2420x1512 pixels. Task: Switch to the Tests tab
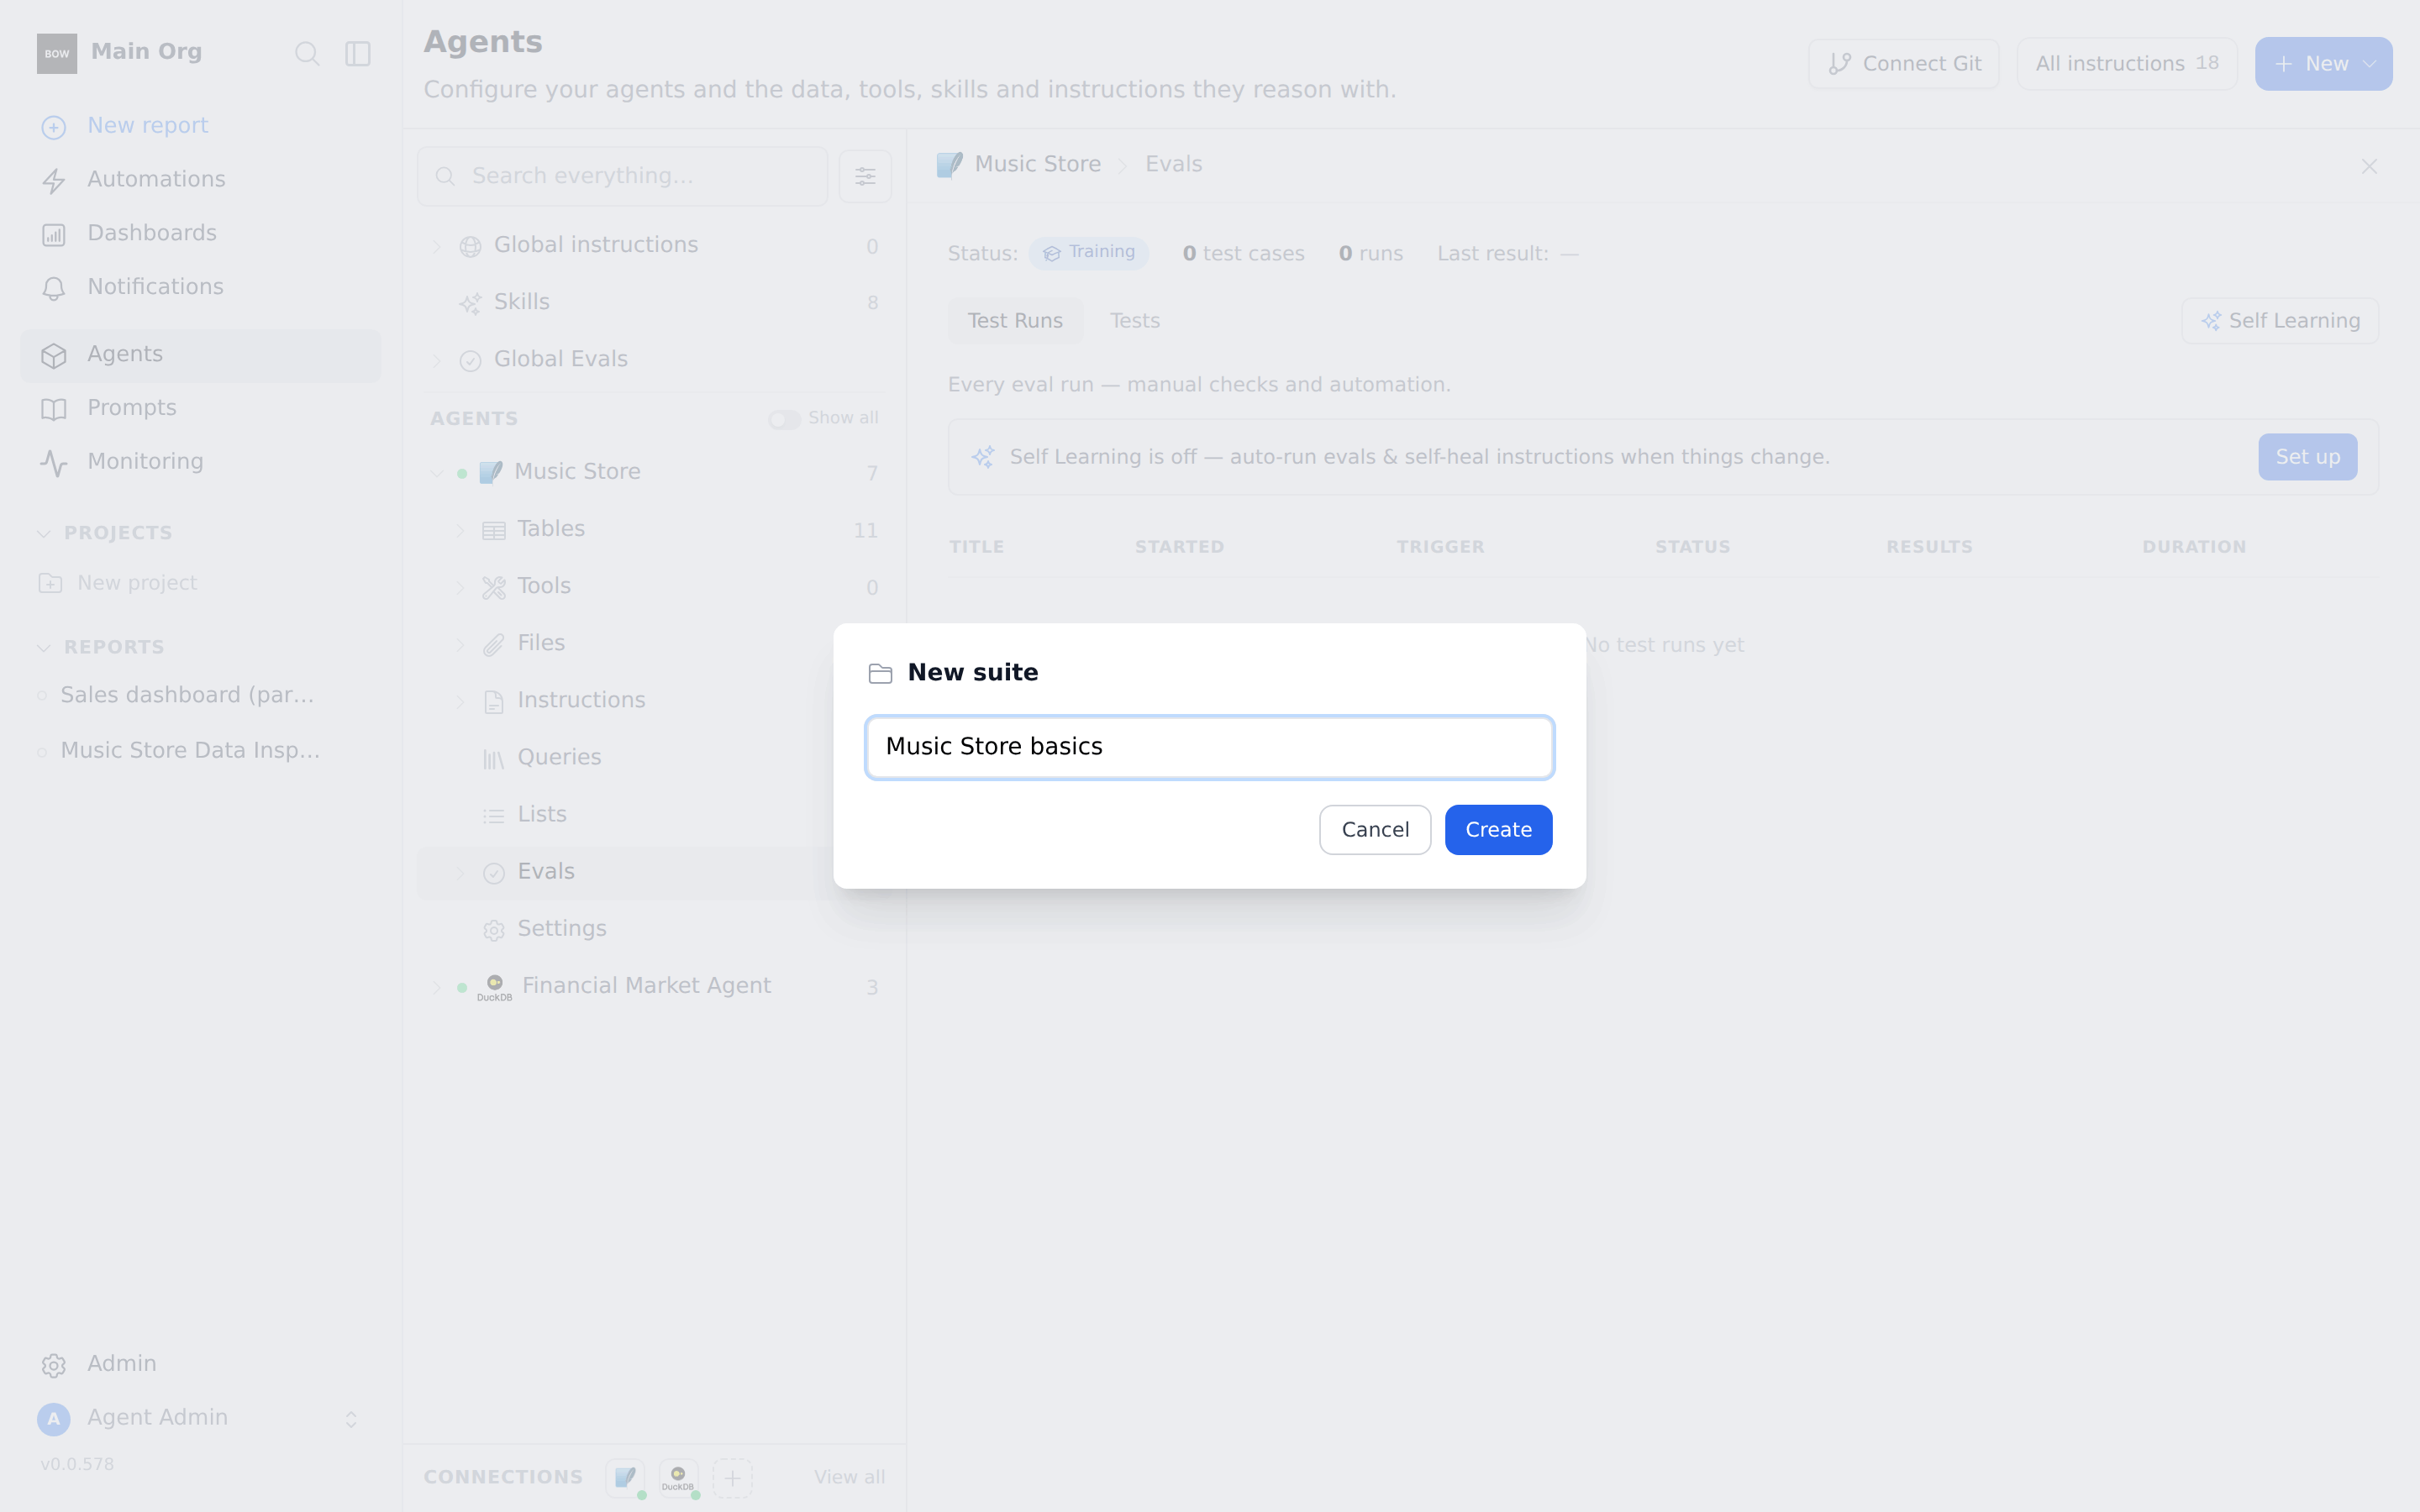tap(1134, 321)
